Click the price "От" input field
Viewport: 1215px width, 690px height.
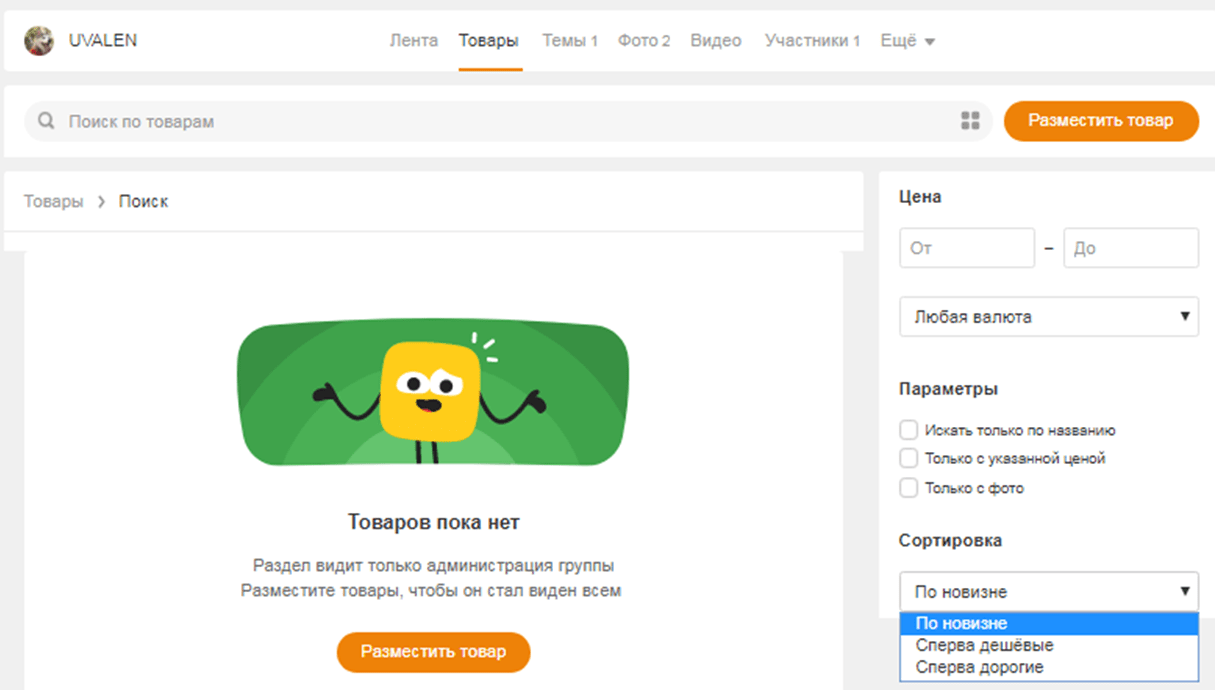pos(967,248)
